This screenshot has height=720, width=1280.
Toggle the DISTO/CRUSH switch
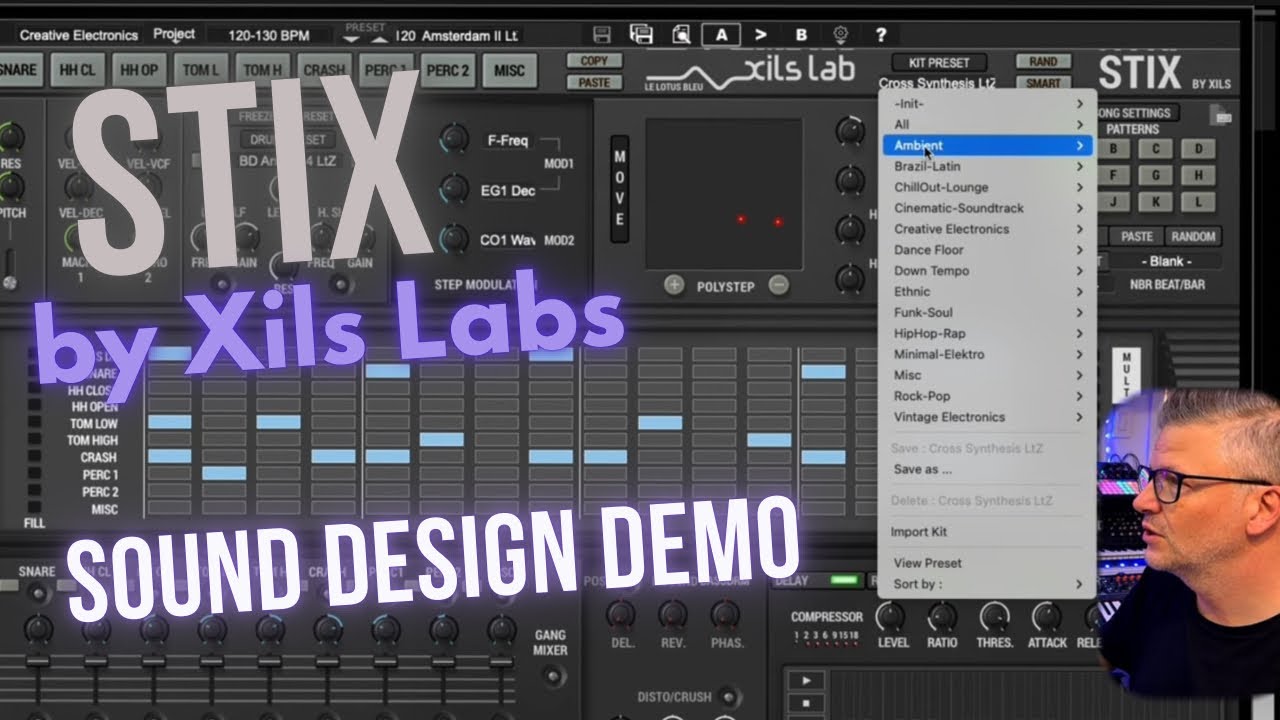728,697
